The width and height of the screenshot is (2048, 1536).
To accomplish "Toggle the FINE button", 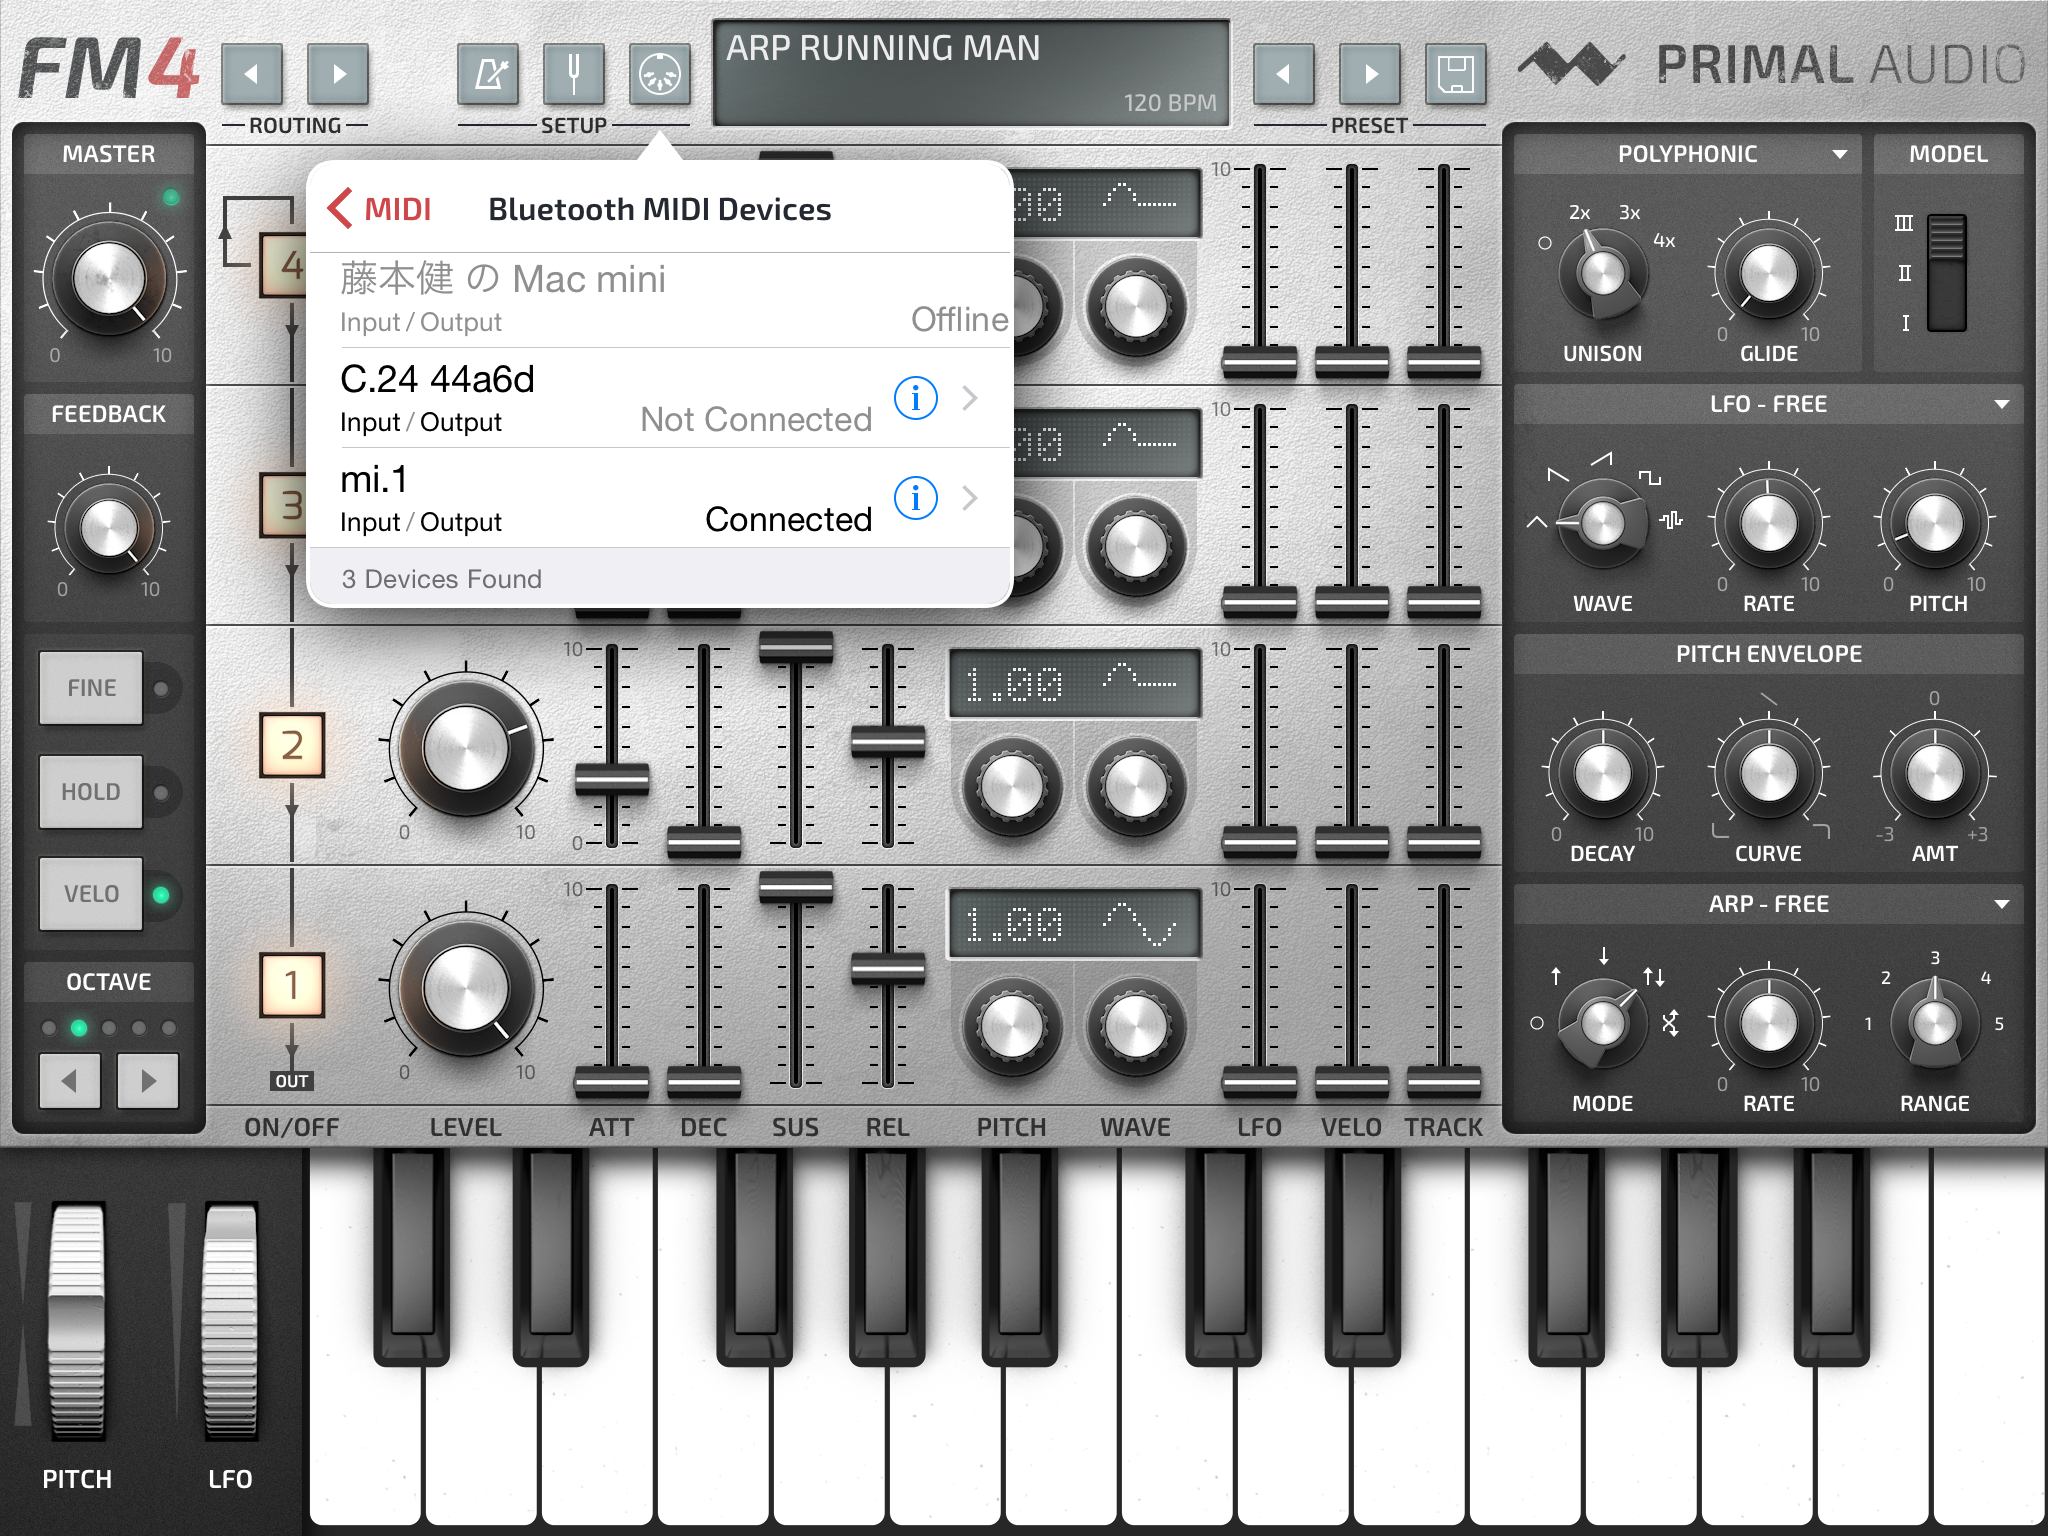I will pyautogui.click(x=91, y=688).
